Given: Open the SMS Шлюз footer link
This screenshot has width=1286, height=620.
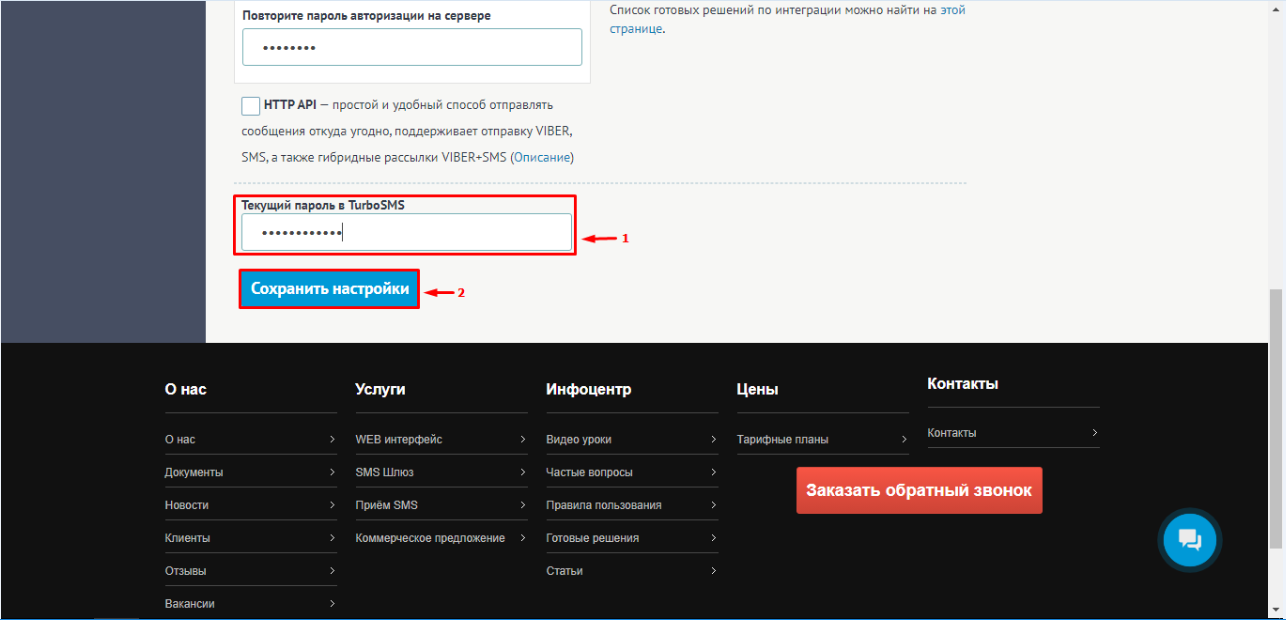Looking at the screenshot, I should pos(385,472).
